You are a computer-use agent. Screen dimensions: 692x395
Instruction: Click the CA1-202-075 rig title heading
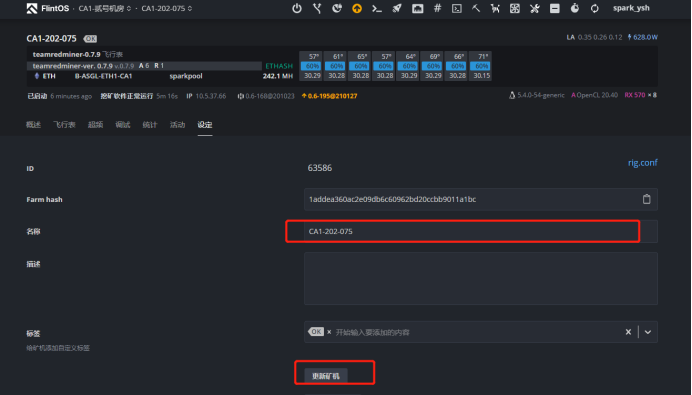[x=51, y=38]
